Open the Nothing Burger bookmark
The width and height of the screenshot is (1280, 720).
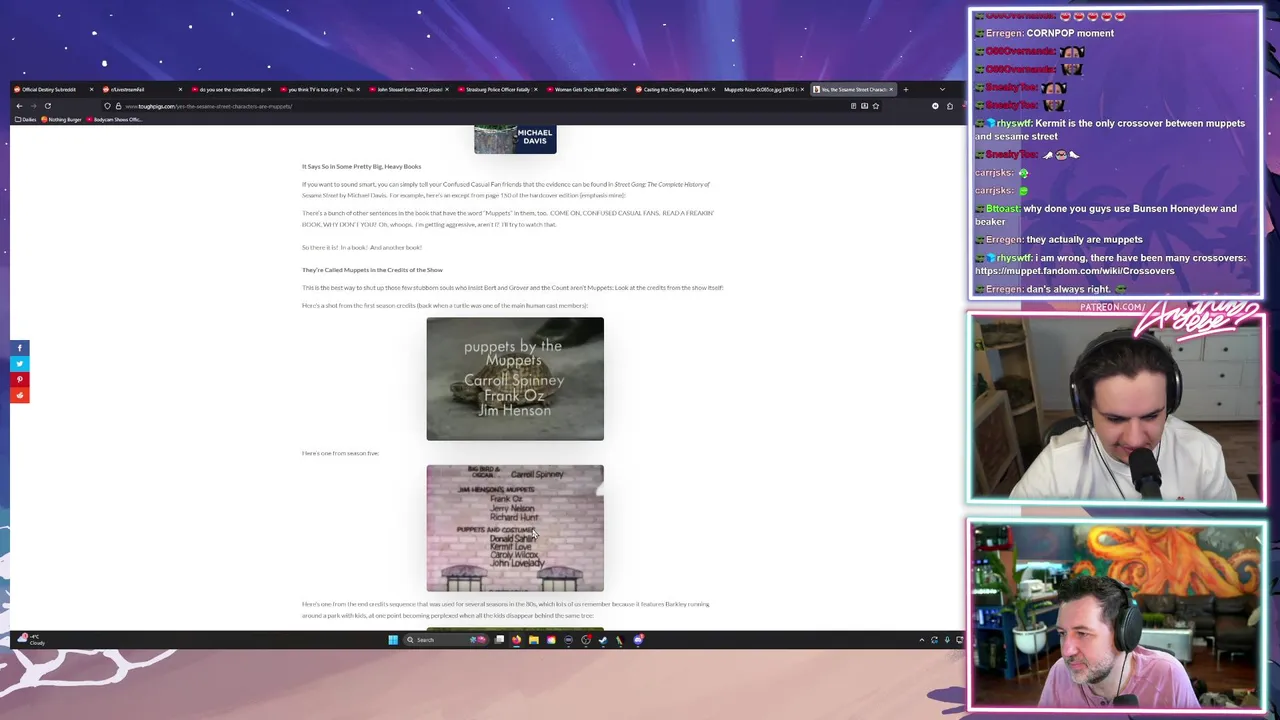62,120
